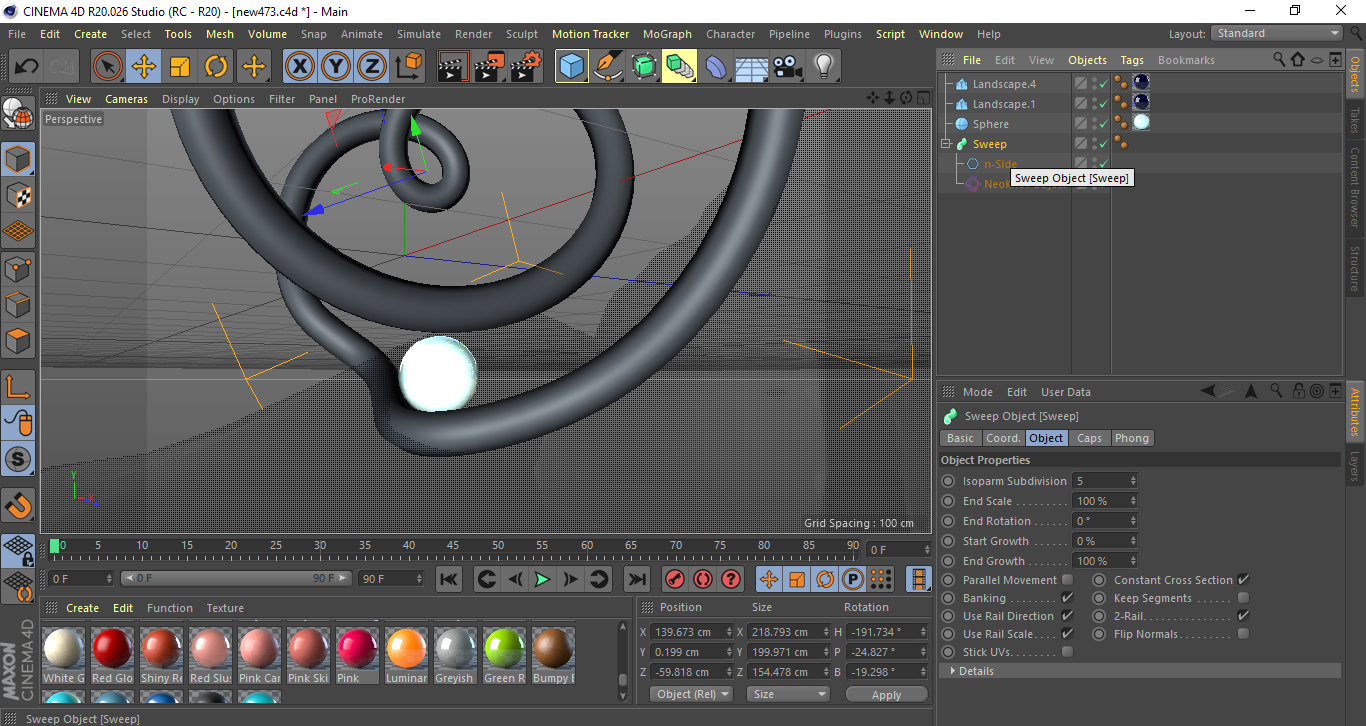This screenshot has height=726, width=1366.
Task: Toggle the X axis lock
Action: [x=300, y=67]
